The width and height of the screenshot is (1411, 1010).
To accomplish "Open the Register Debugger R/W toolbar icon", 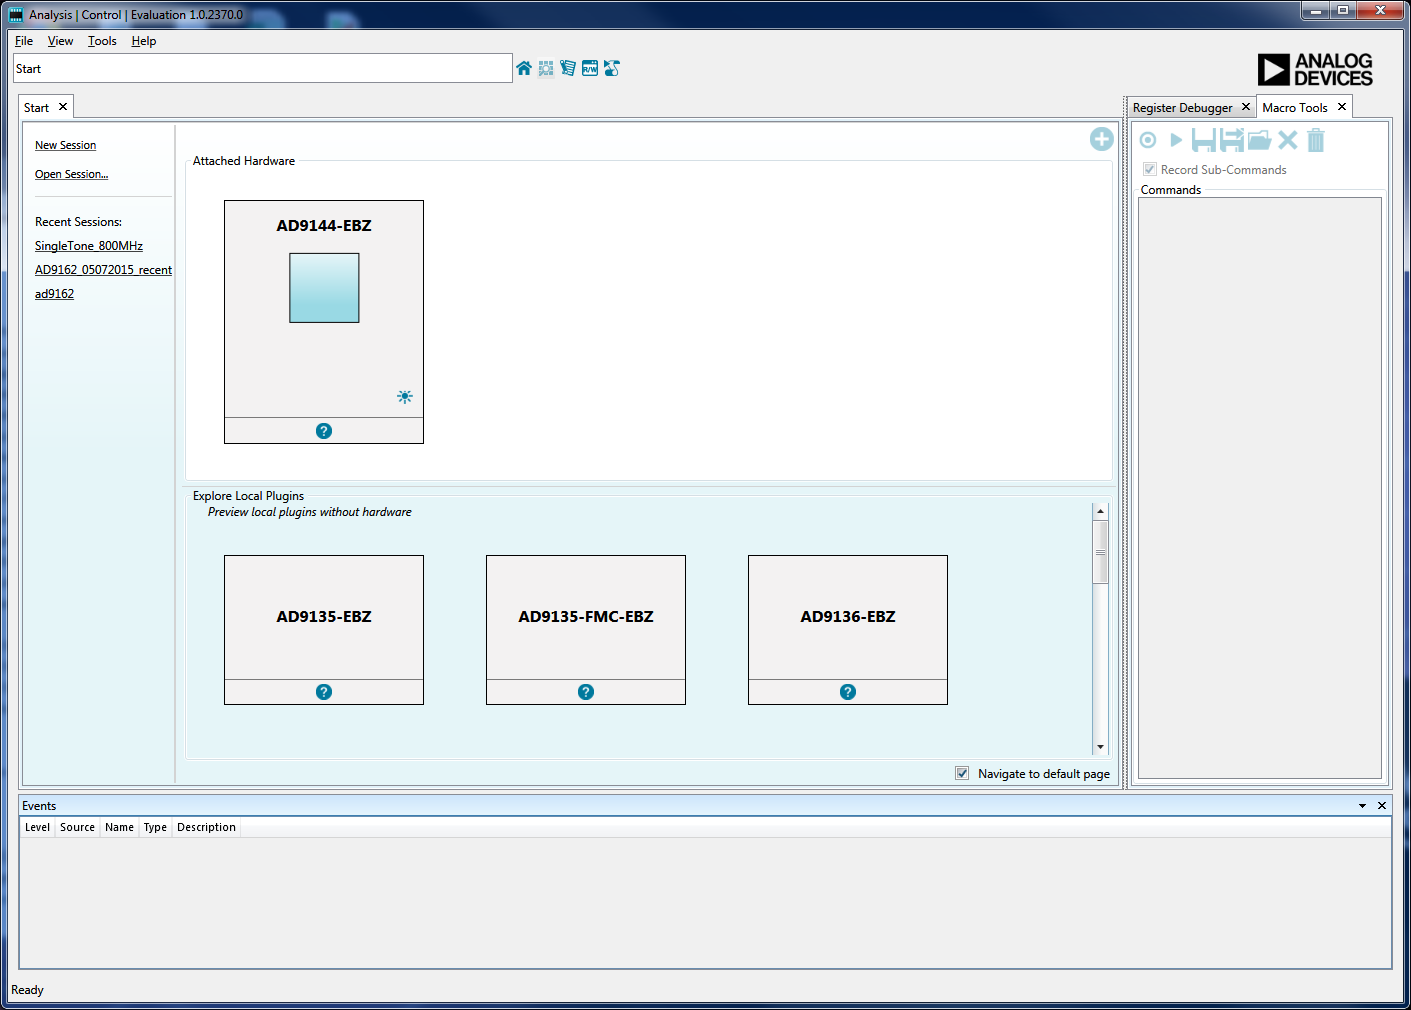I will 590,68.
